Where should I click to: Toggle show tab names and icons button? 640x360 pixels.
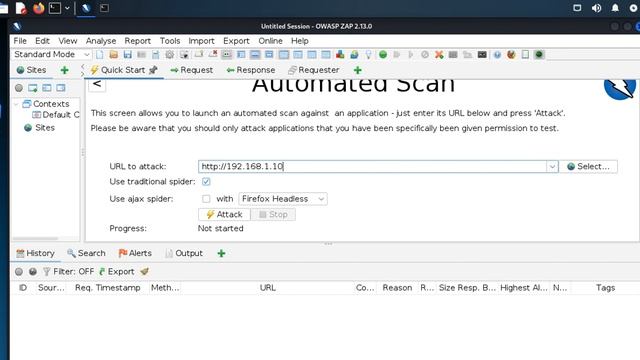pyautogui.click(x=227, y=54)
